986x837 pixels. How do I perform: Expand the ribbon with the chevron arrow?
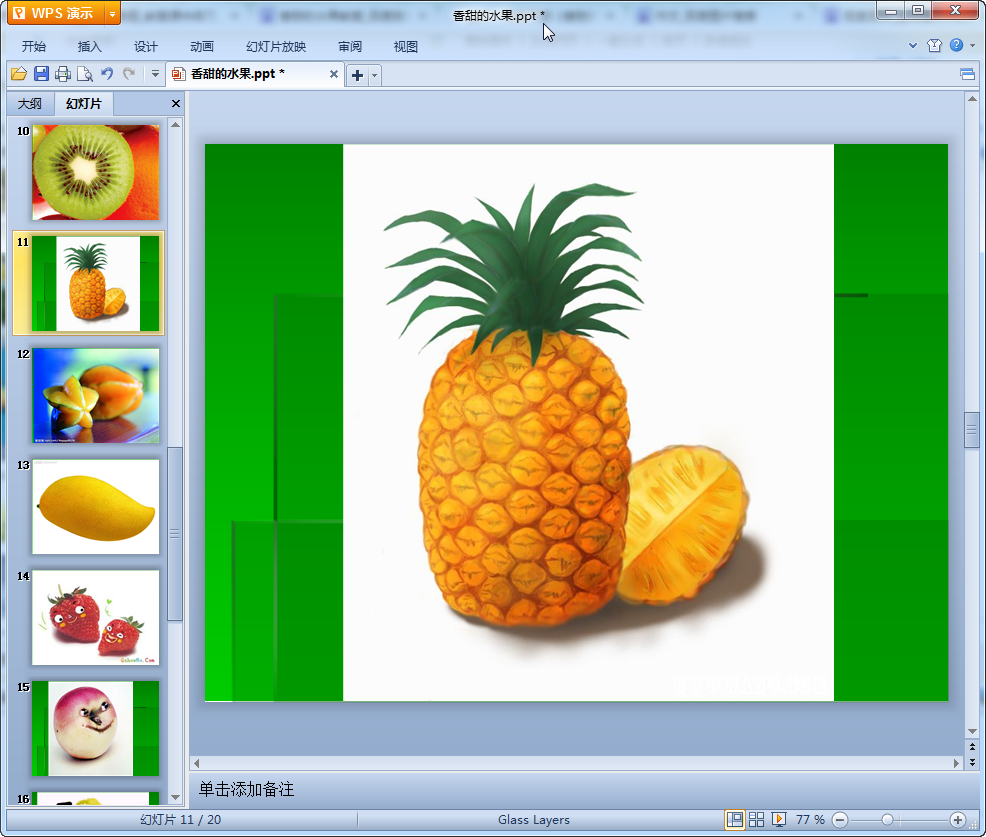(913, 45)
